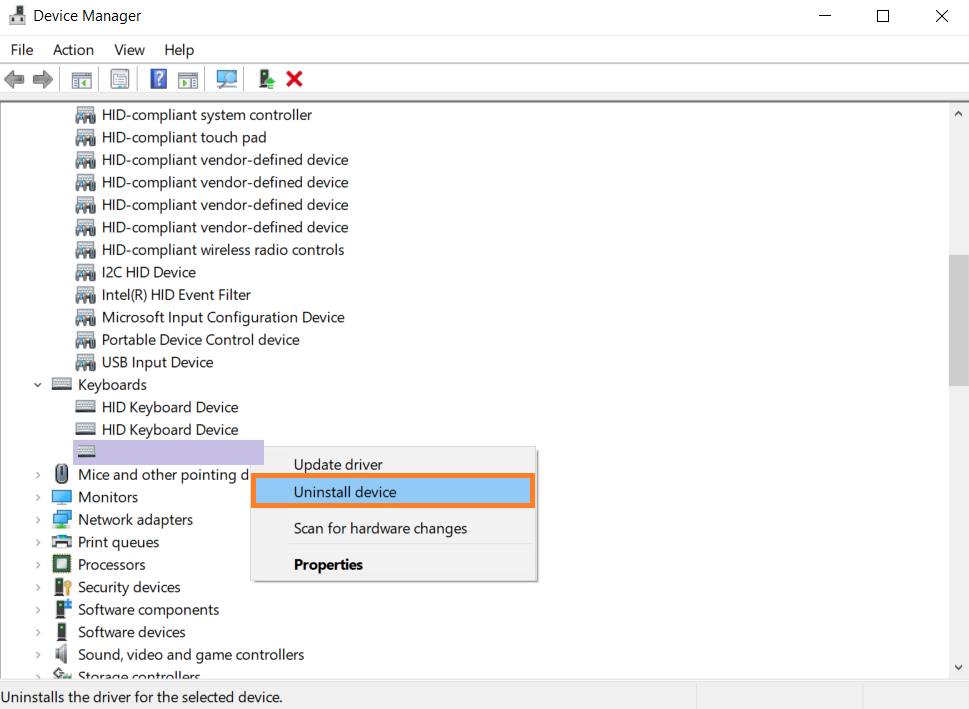Click the scan for hardware changes monitor icon
Viewport: 969px width, 709px height.
point(227,79)
